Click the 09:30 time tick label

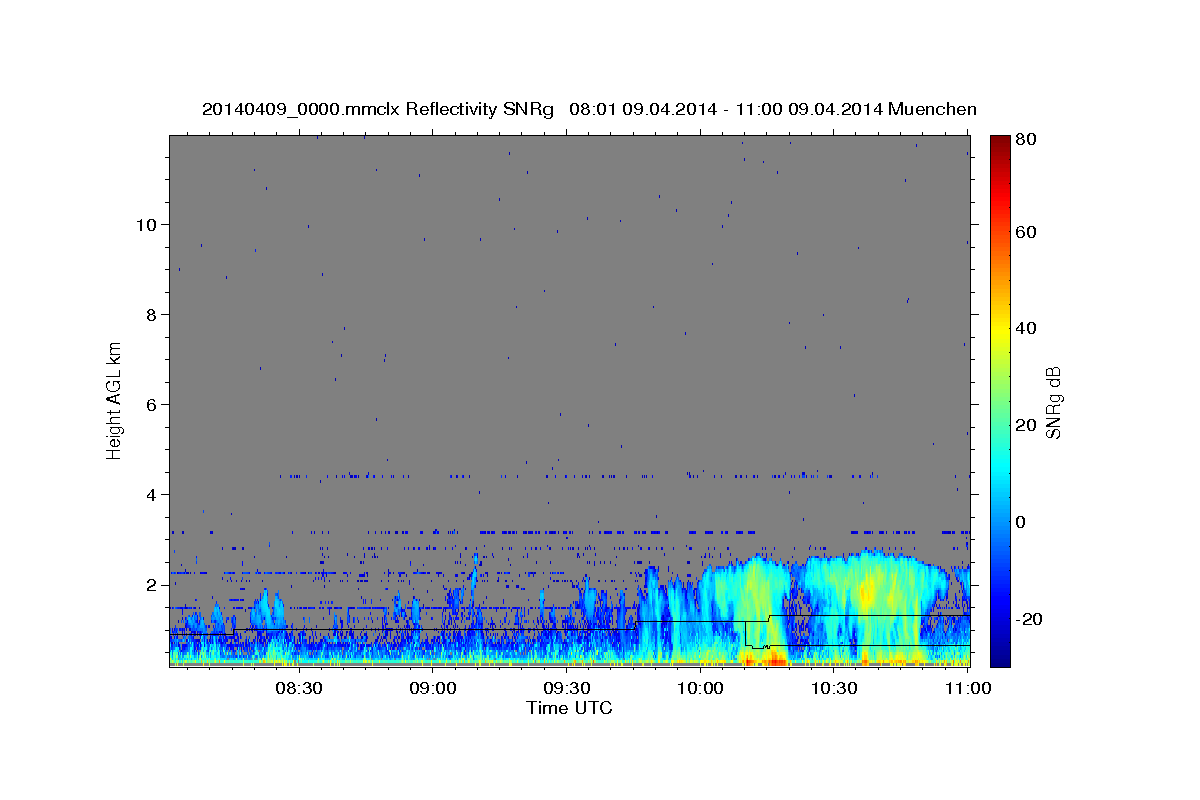[x=566, y=688]
